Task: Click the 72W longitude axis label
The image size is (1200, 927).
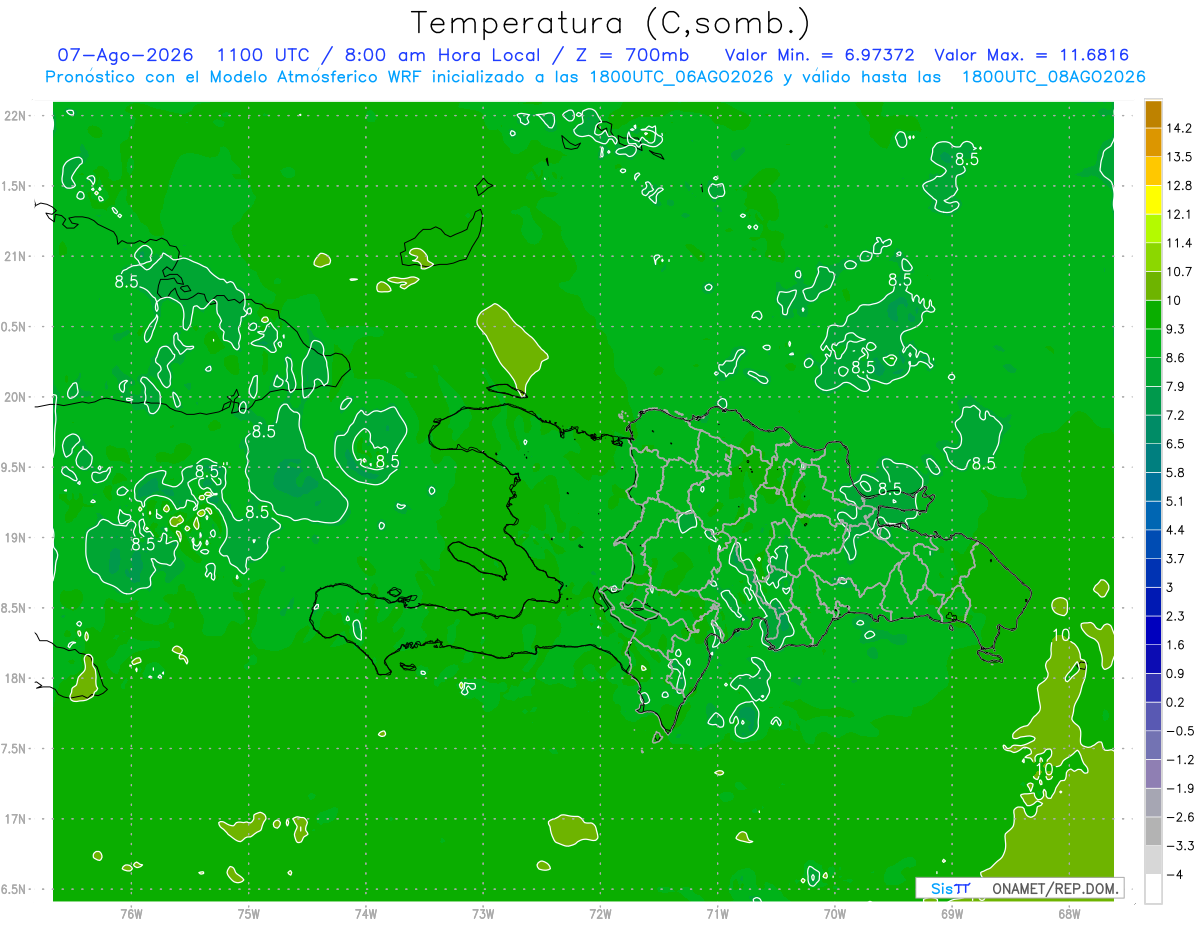Action: (600, 913)
